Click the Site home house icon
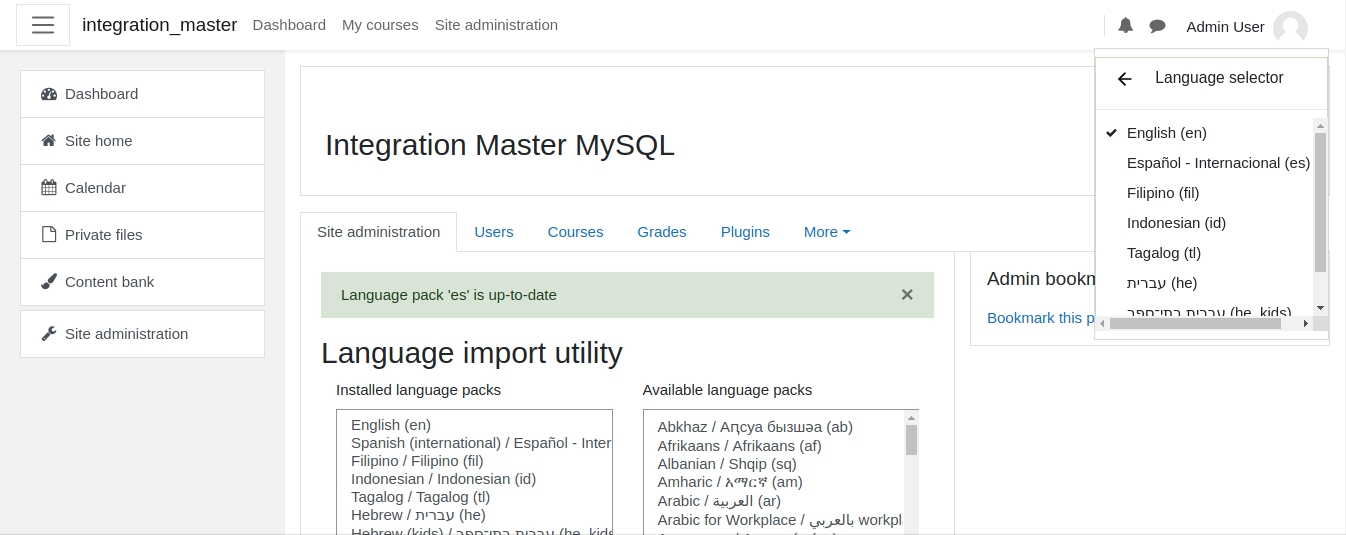This screenshot has height=535, width=1346. 49,141
